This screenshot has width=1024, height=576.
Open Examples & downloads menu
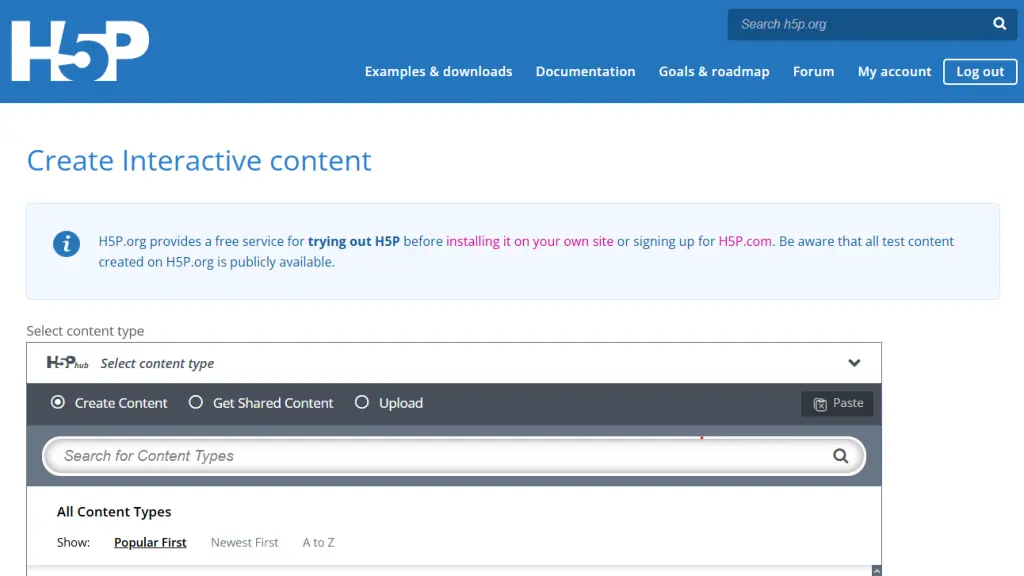438,71
